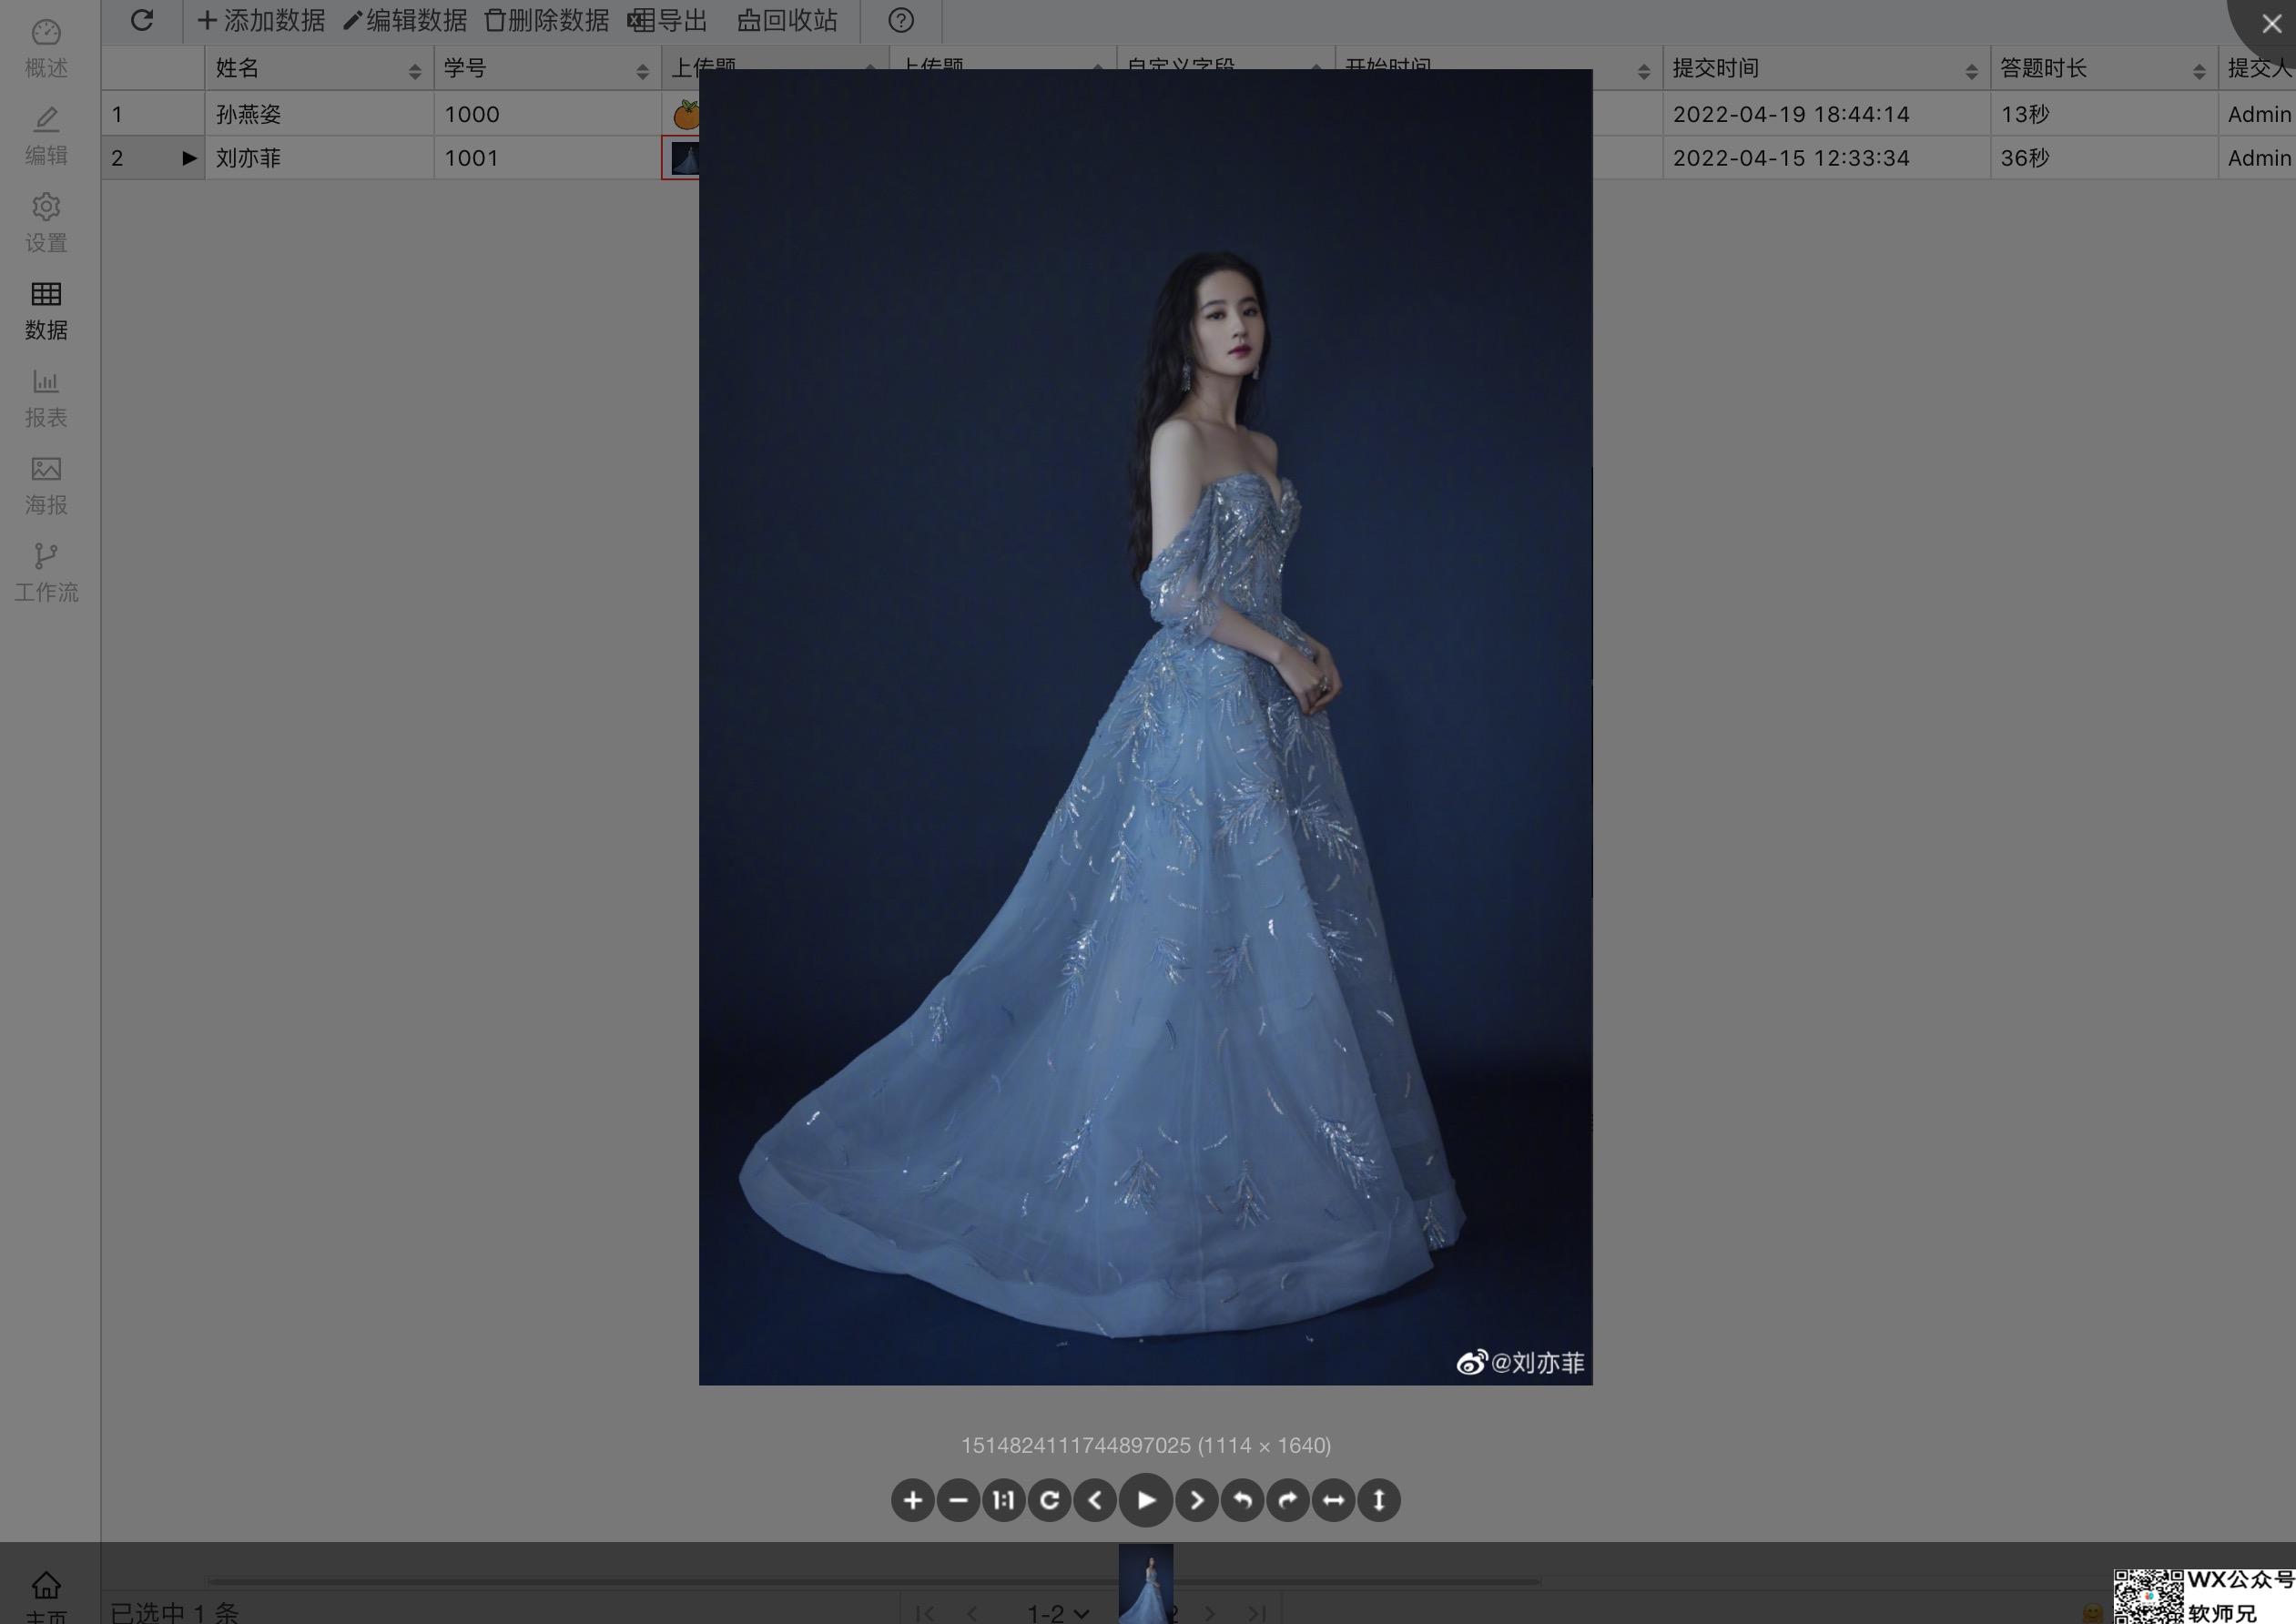Show next image in the viewer
The width and height of the screenshot is (2296, 1624).
tap(1197, 1500)
